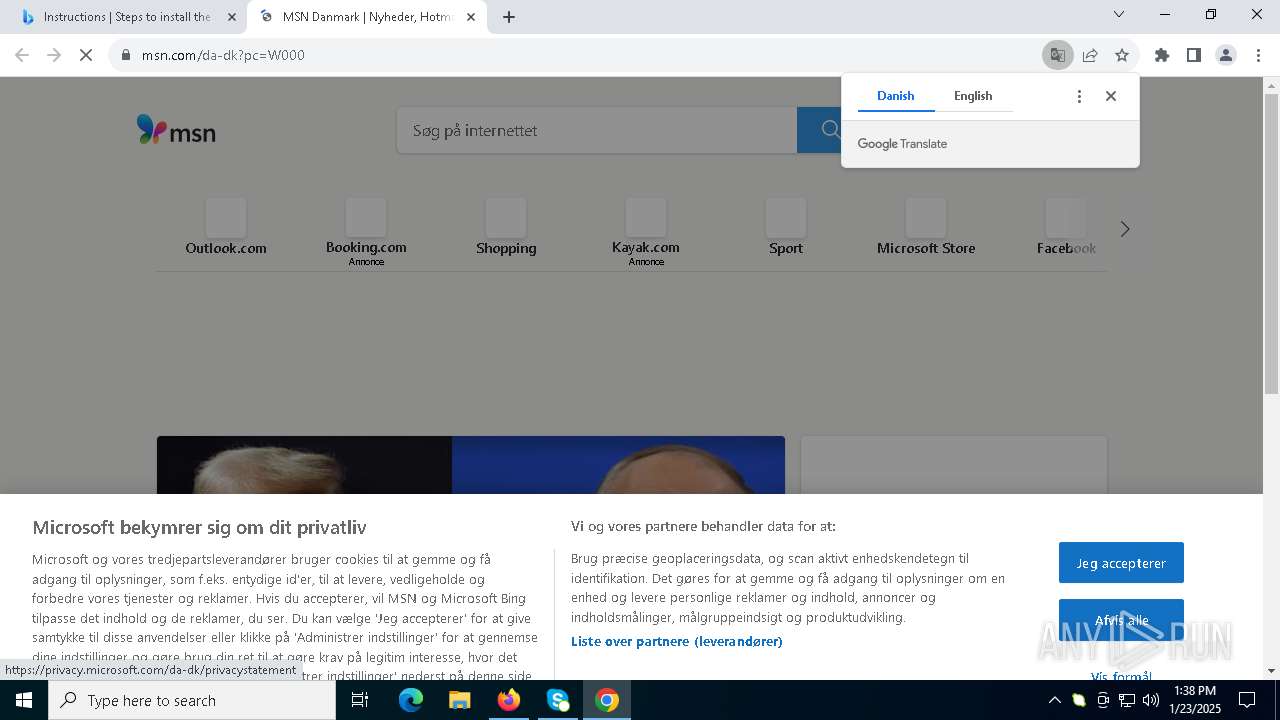Open the Booking.com shortcut
This screenshot has height=720, width=1280.
tap(366, 231)
